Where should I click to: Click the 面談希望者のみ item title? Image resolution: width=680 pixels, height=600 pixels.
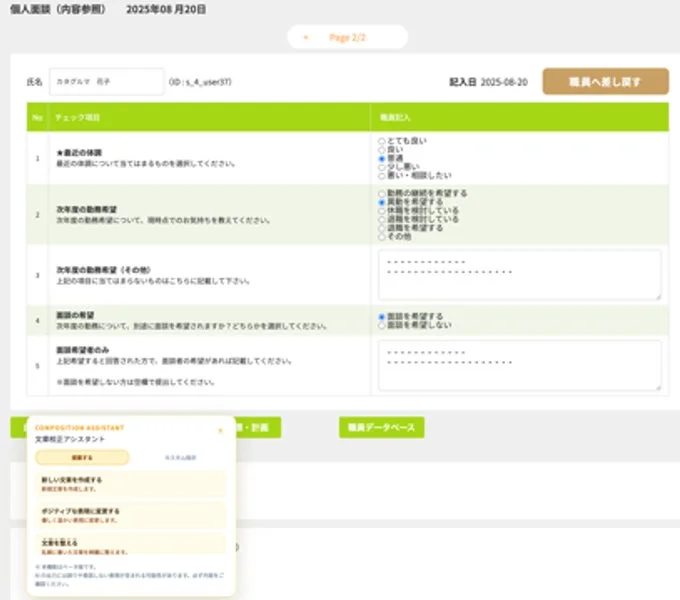pos(83,350)
